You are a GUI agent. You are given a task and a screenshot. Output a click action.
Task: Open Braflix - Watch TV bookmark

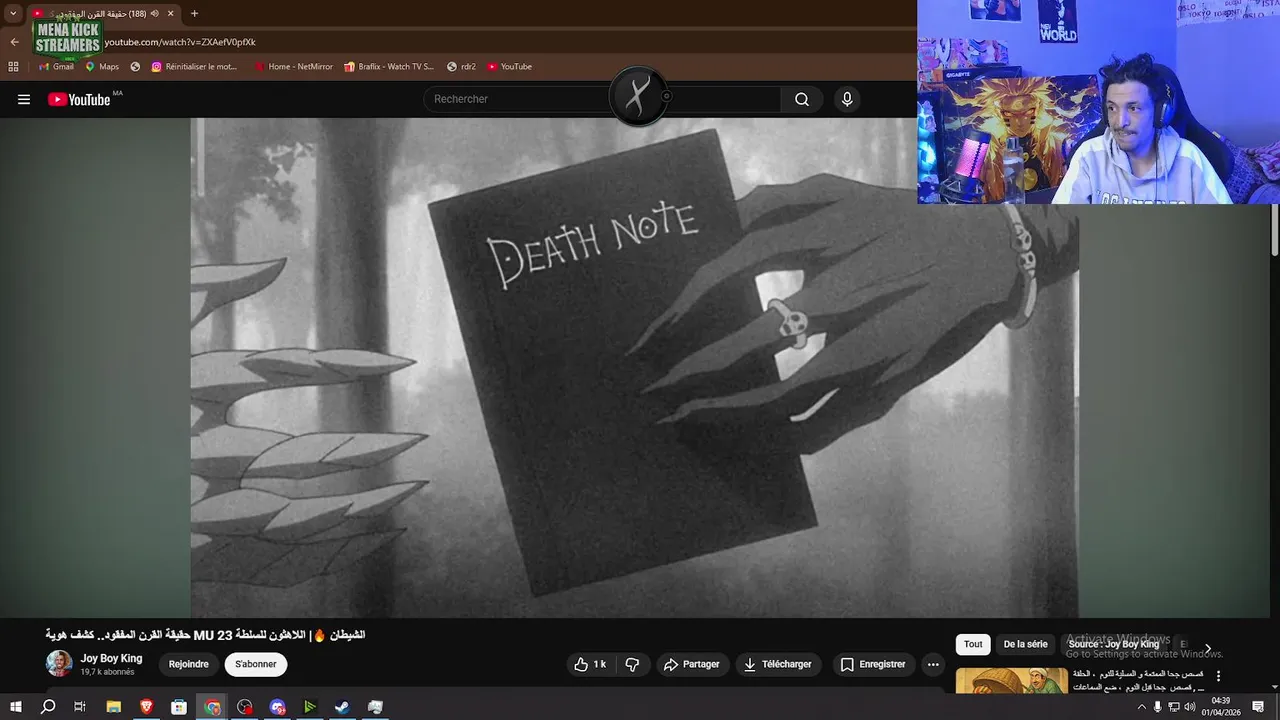(389, 67)
